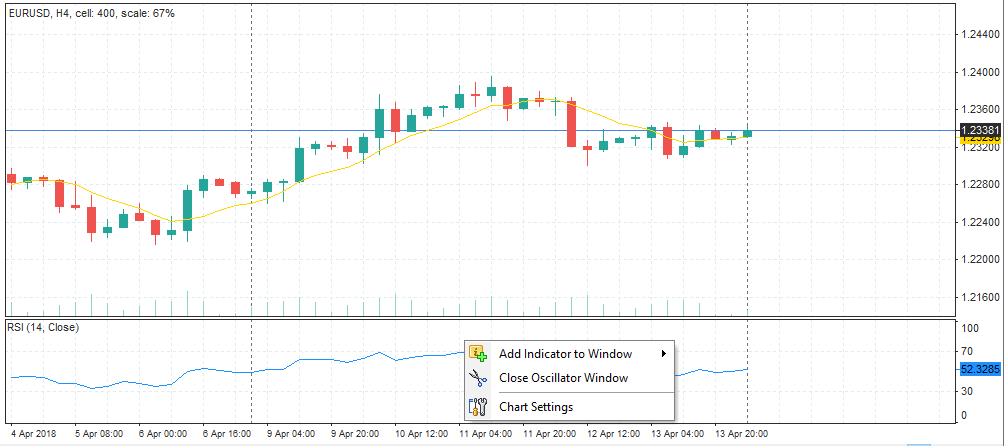1004x446 pixels.
Task: Click the 10 Apr 12:00 time label
Action: (x=421, y=434)
